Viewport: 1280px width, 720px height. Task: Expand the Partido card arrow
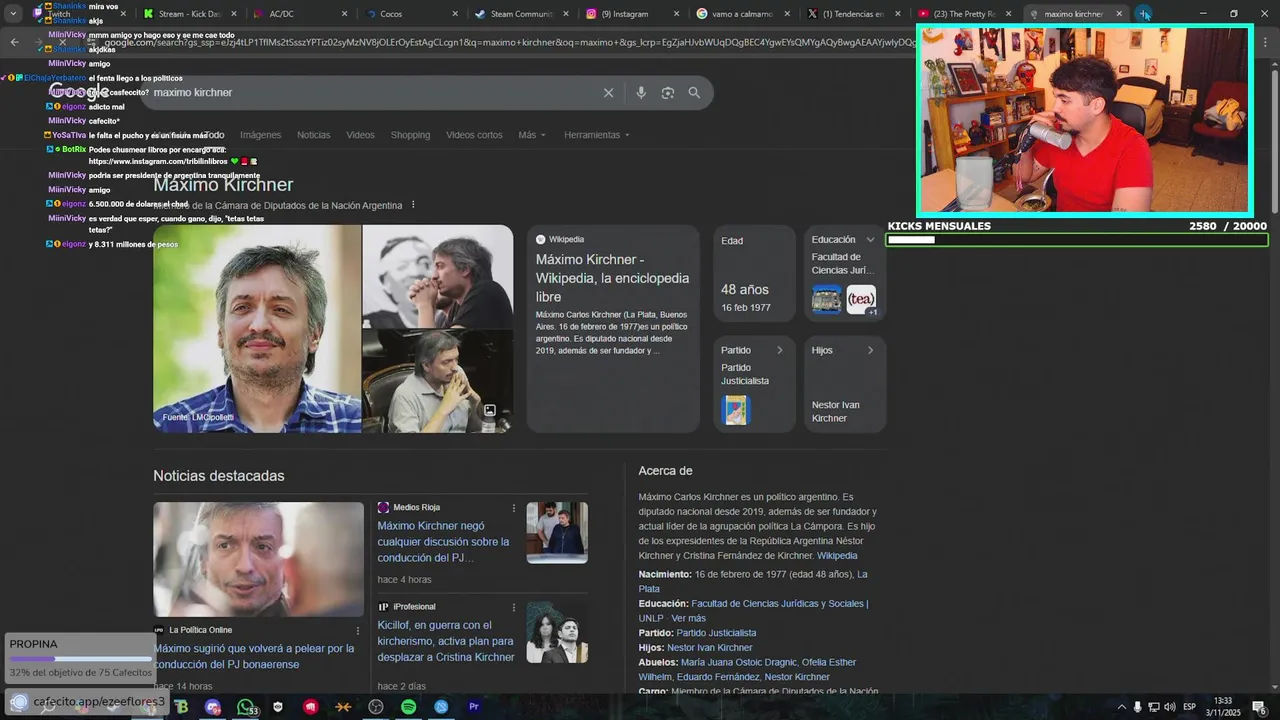pos(780,350)
